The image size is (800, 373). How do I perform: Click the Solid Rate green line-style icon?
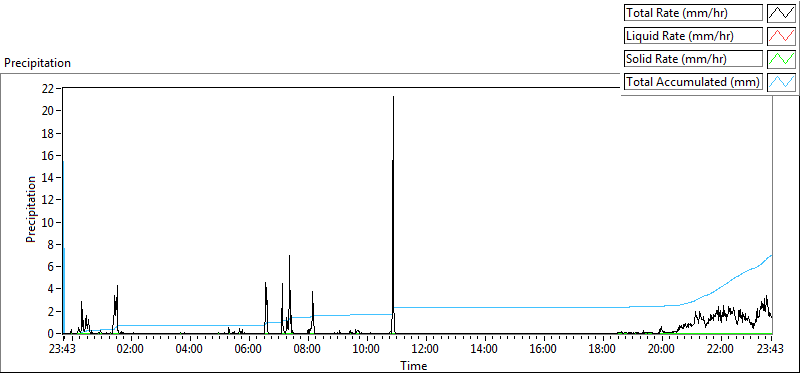tap(782, 59)
